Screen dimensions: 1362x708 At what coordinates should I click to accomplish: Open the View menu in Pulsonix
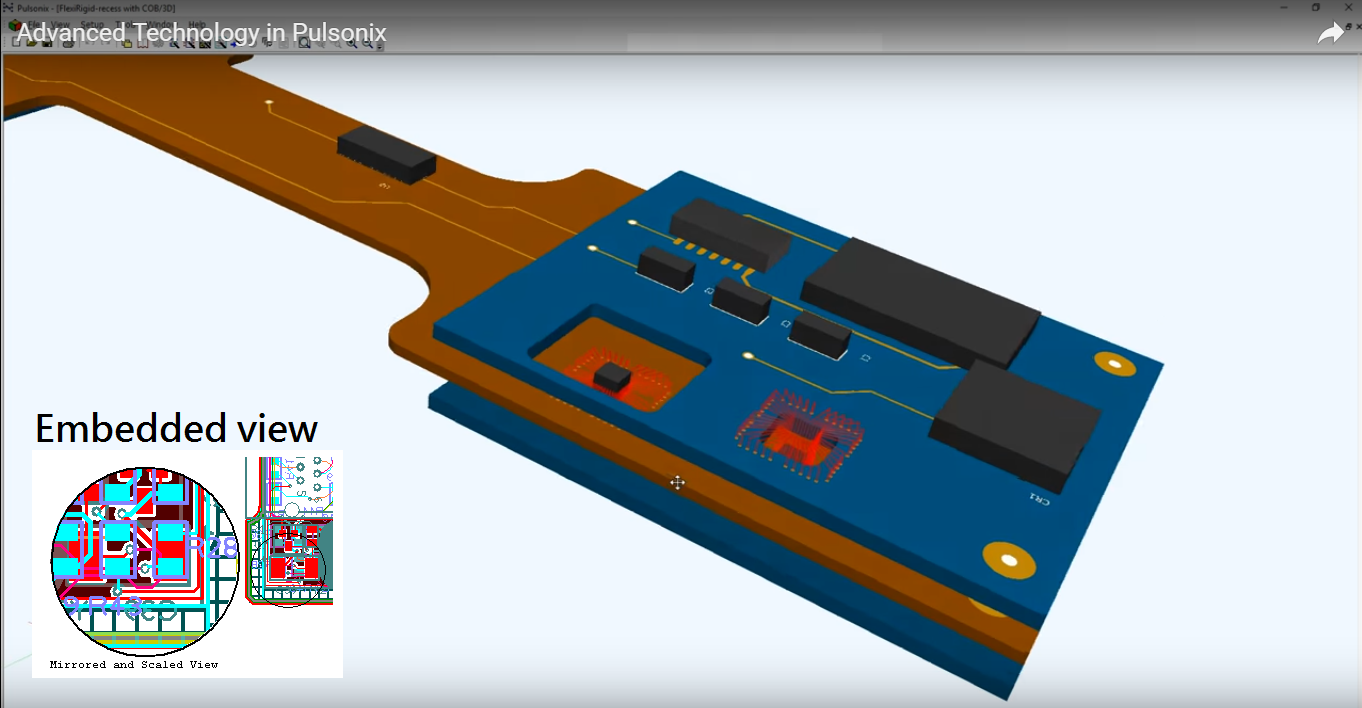tap(60, 24)
